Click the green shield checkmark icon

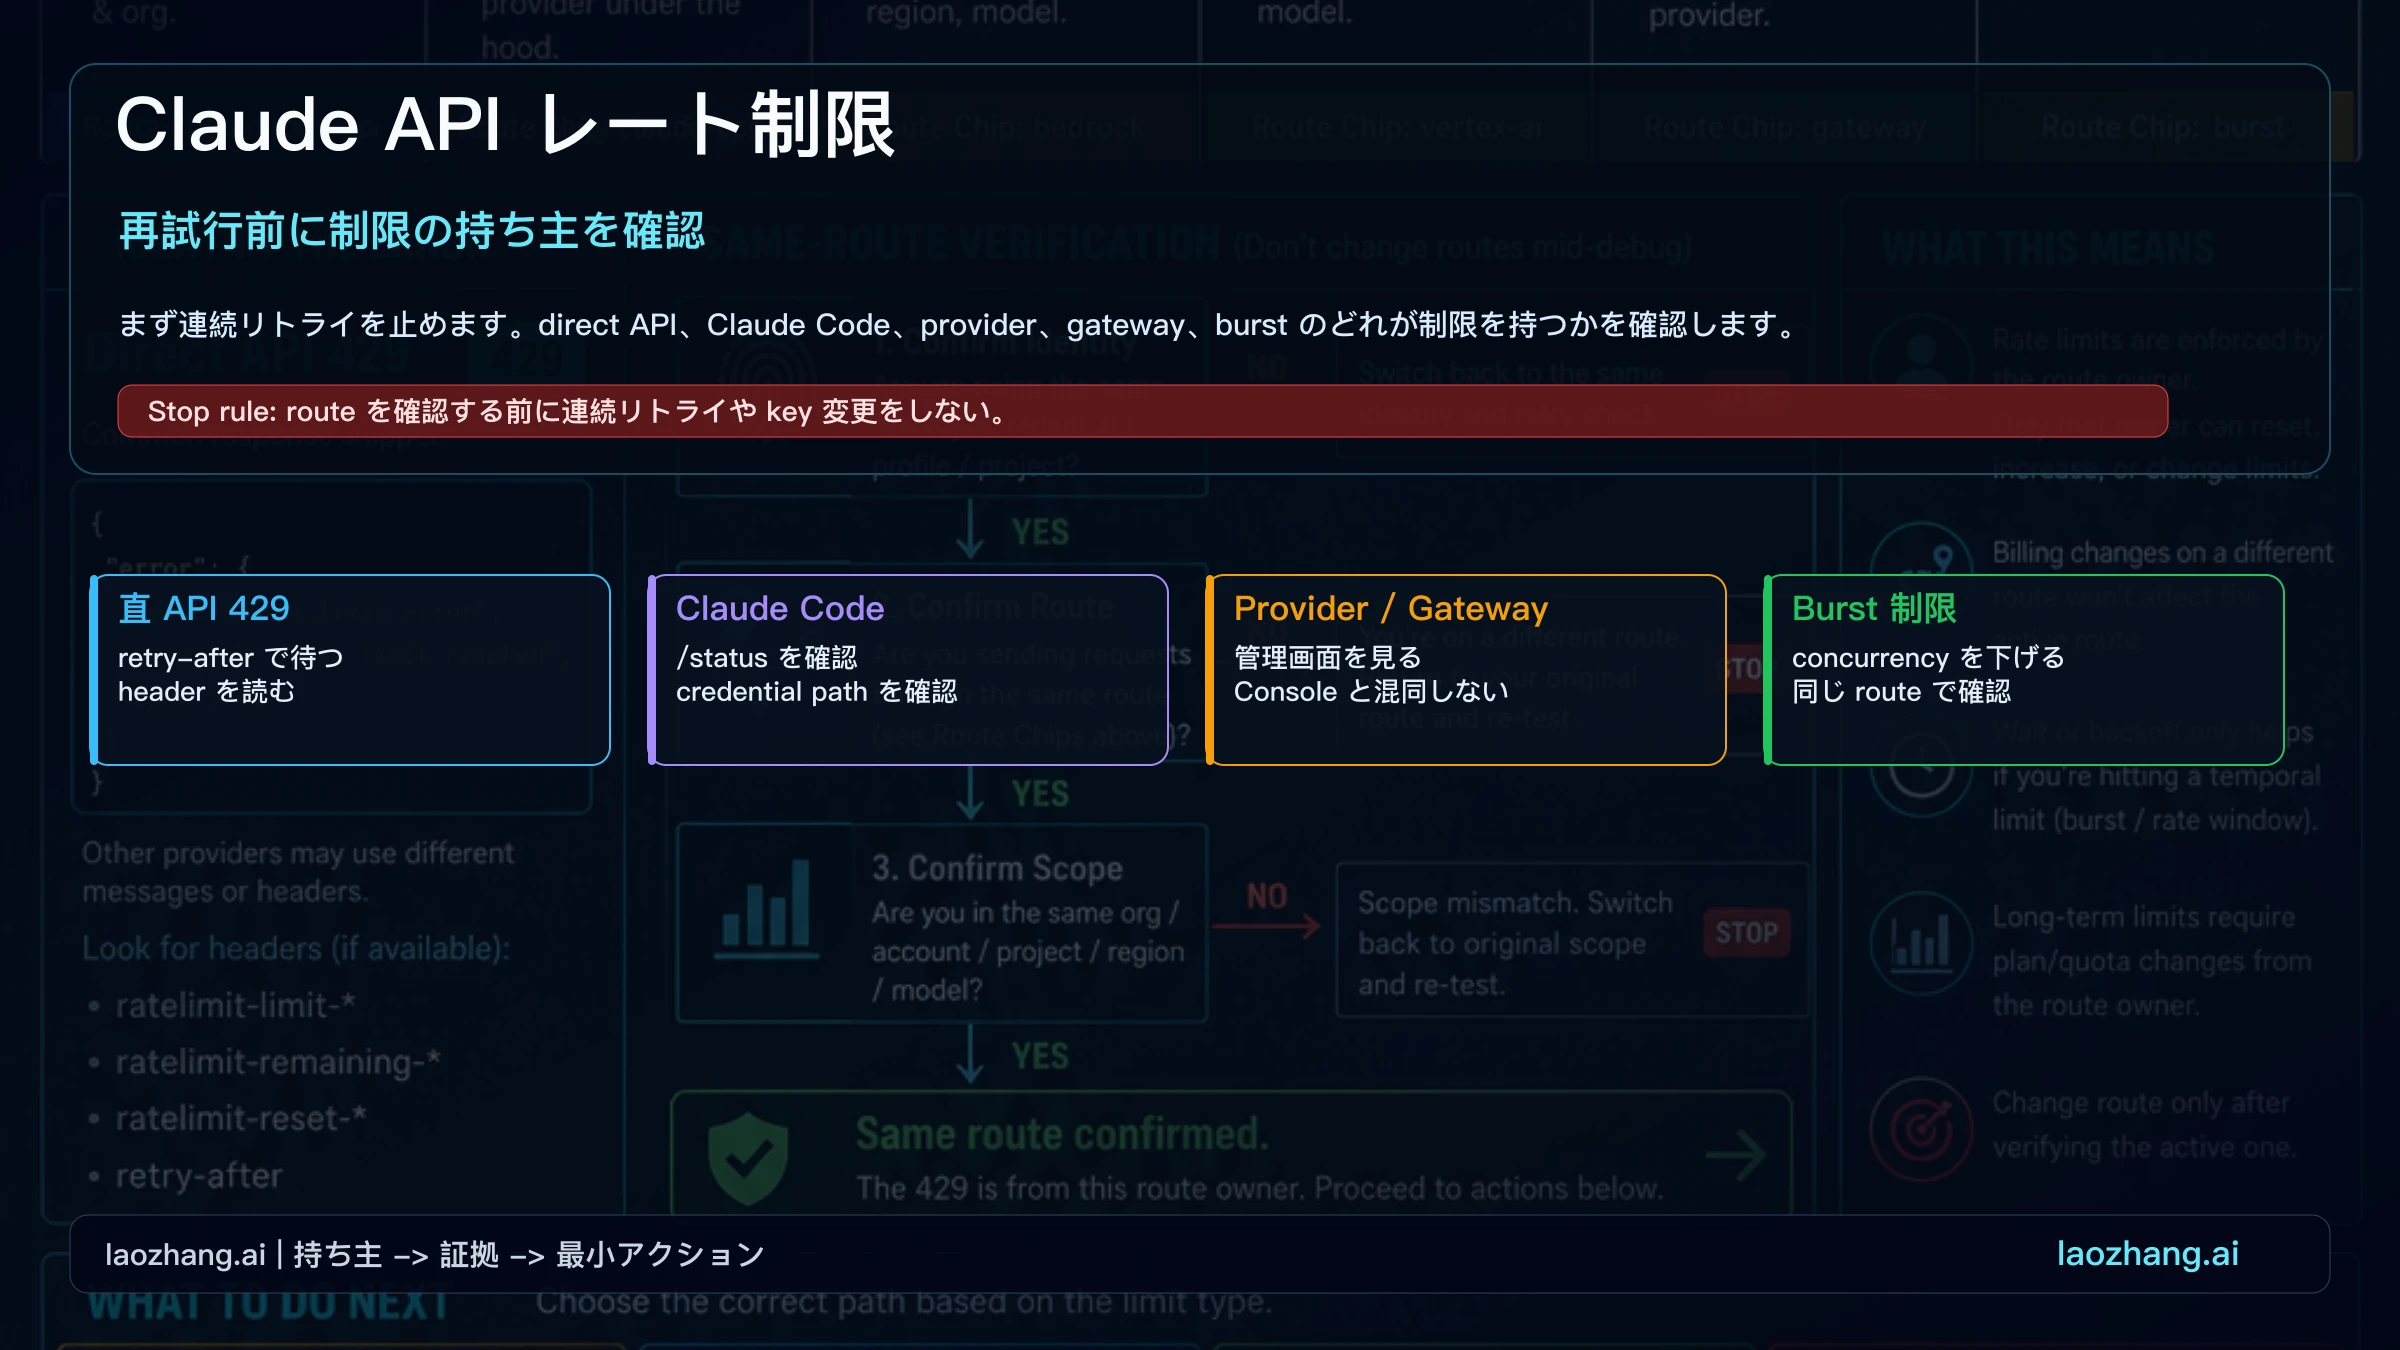point(747,1158)
